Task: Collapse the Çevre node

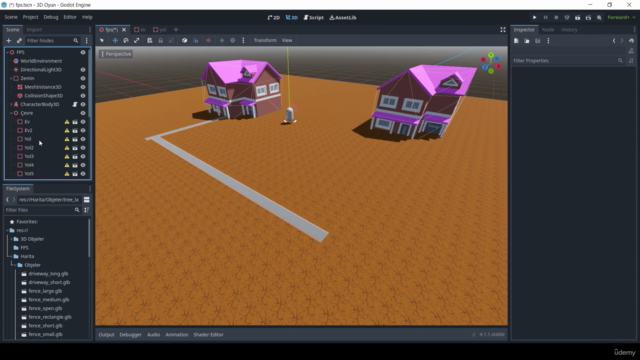Action: (x=11, y=113)
